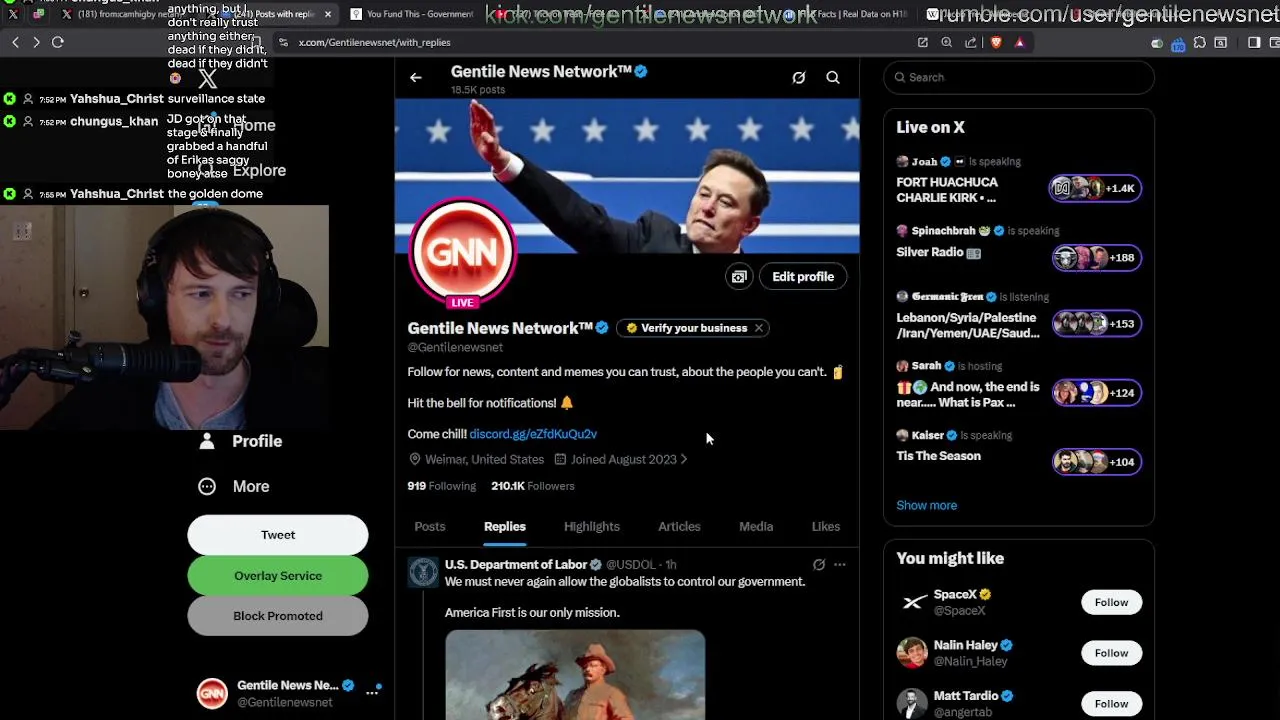This screenshot has height=720, width=1280.
Task: Click the Weimar, United States location text
Action: click(x=484, y=459)
